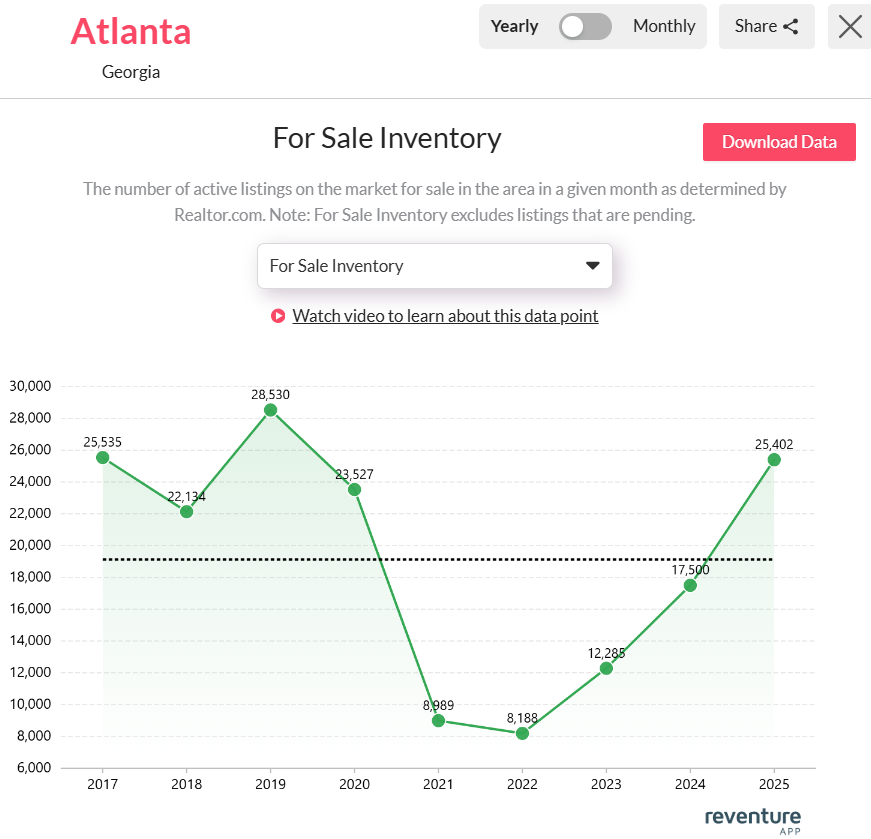Click the green 2019 peak marker showing 28,530
The image size is (871, 839).
click(270, 410)
